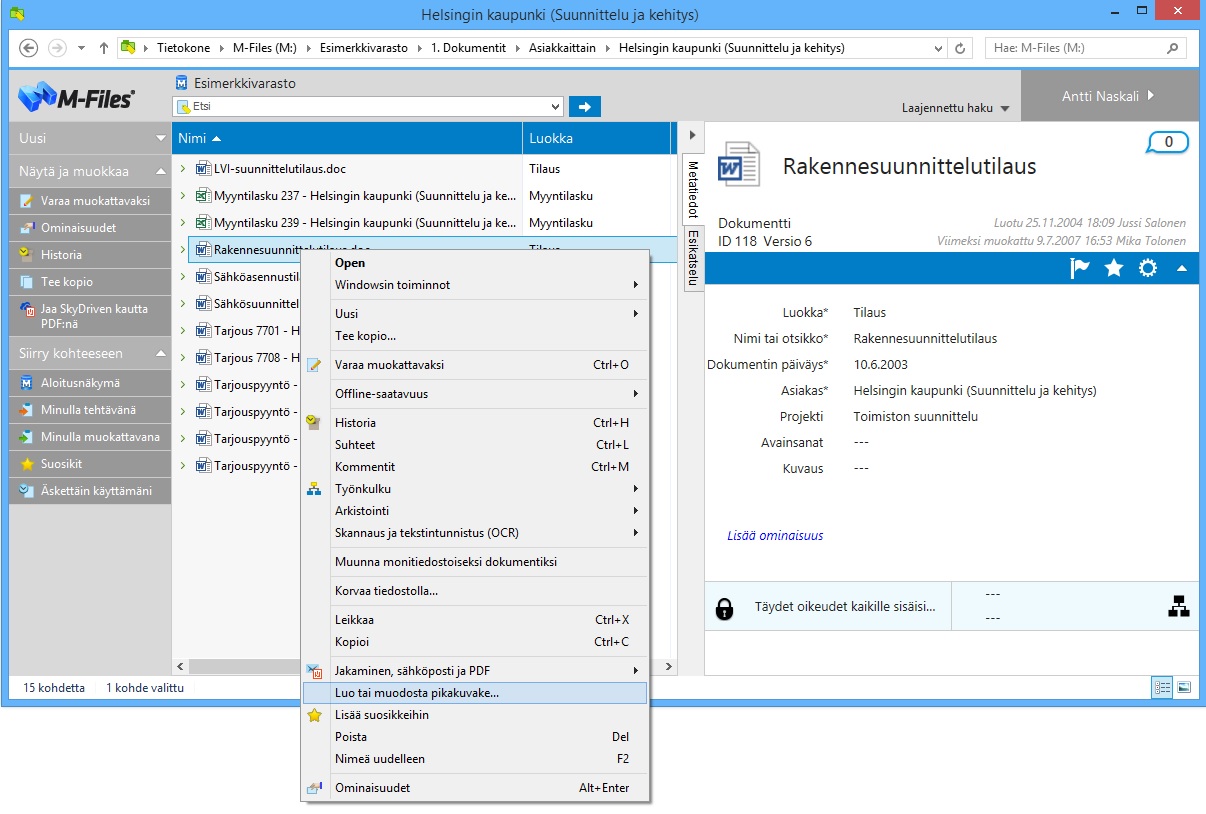Switch to the Esikatselu tab
This screenshot has height=814, width=1206.
691,258
